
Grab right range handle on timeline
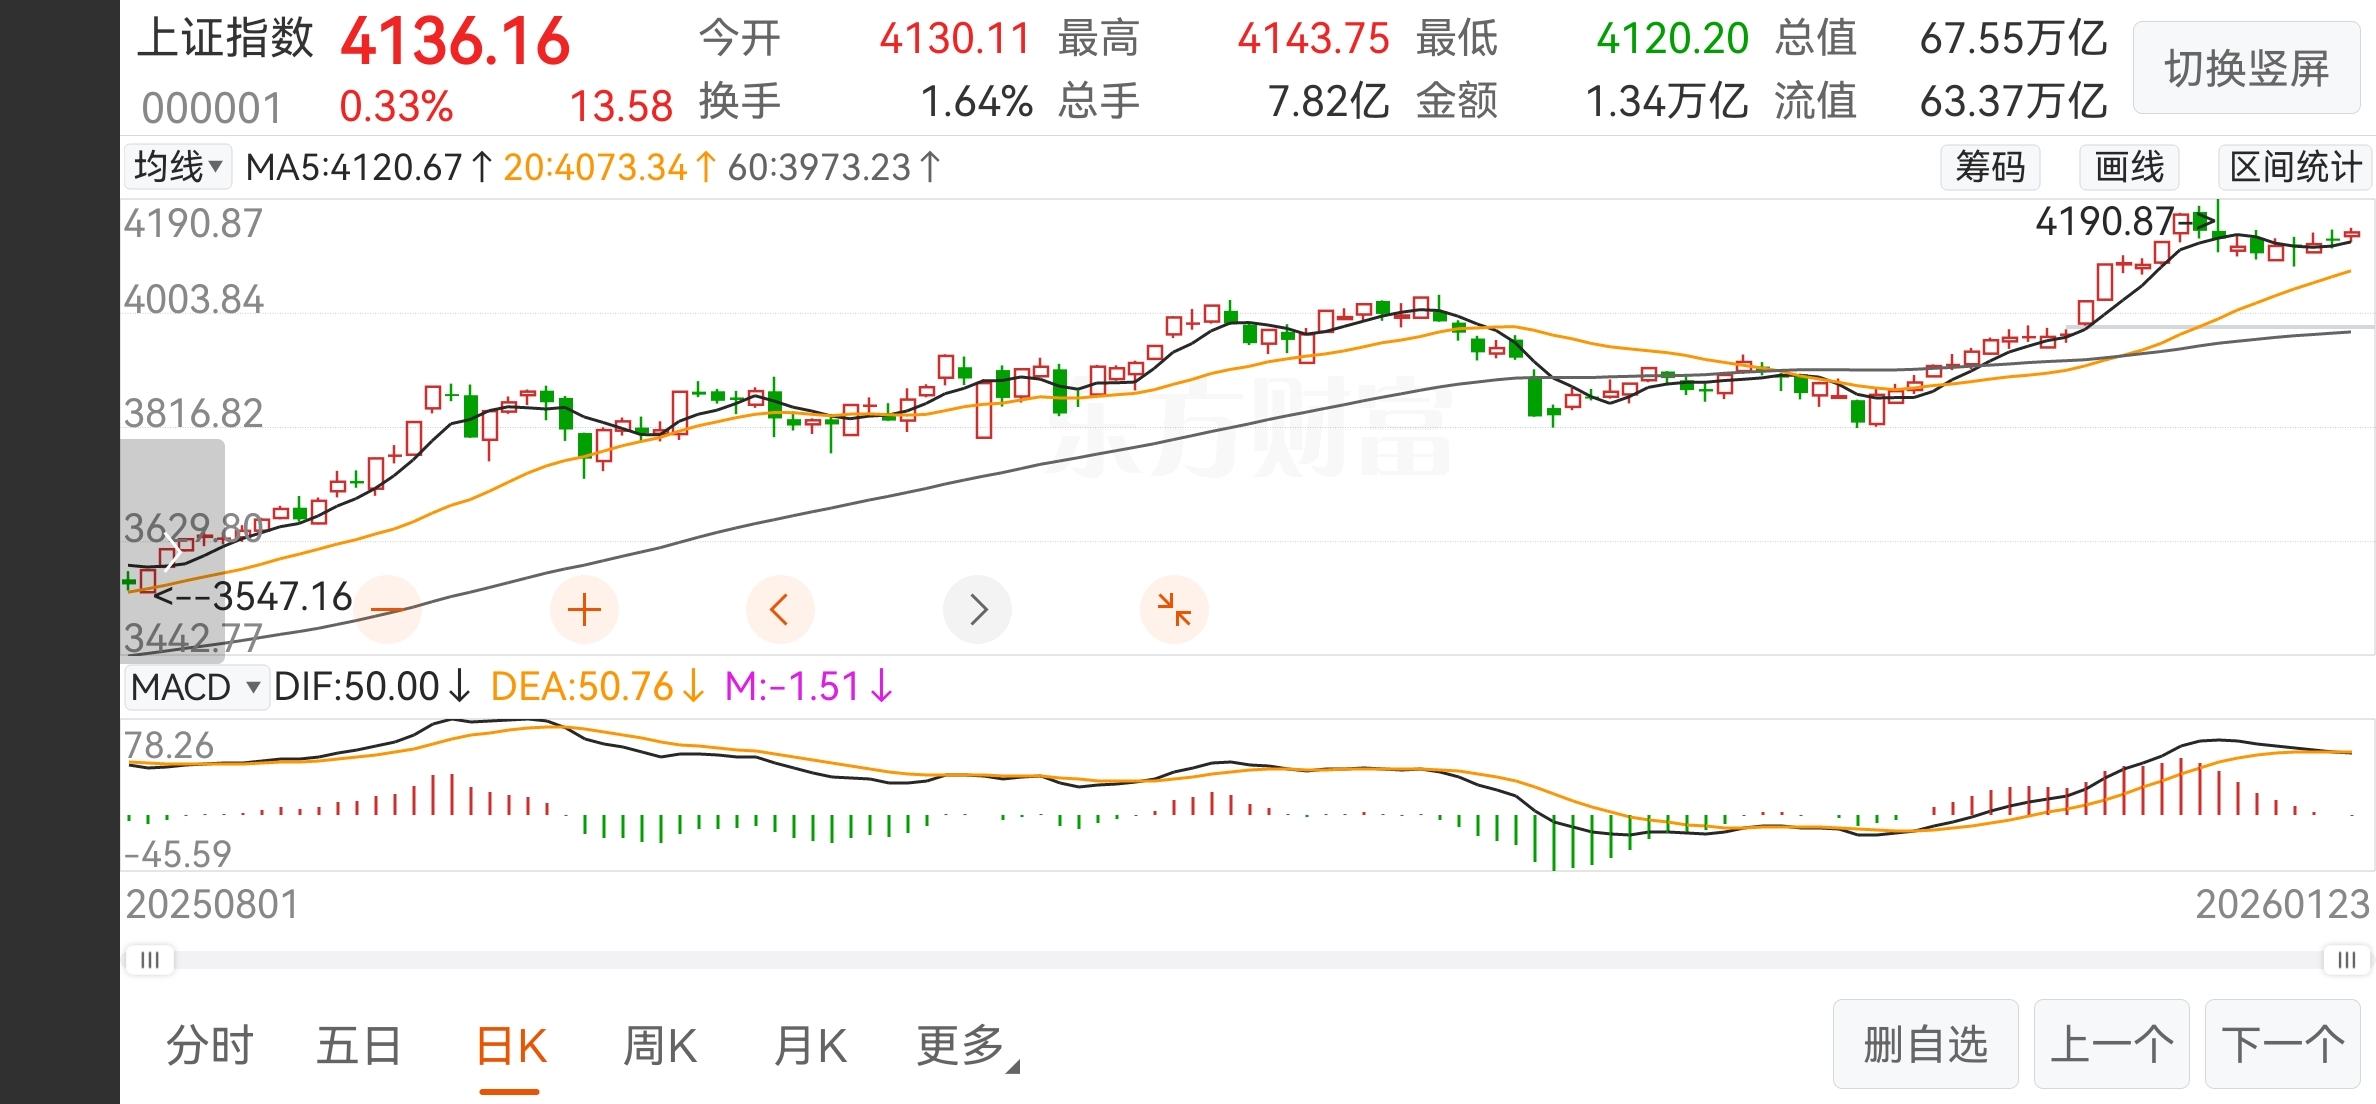tap(2346, 960)
